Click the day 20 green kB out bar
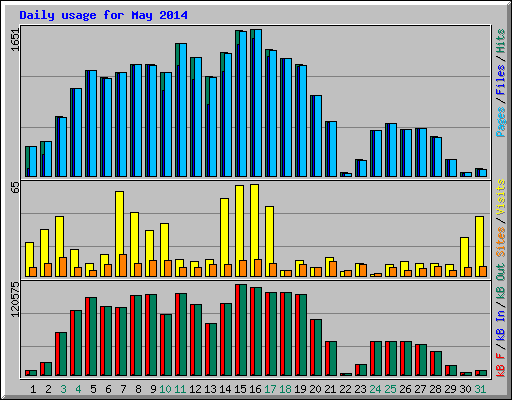Viewport: 512px width, 400px height. 318,348
